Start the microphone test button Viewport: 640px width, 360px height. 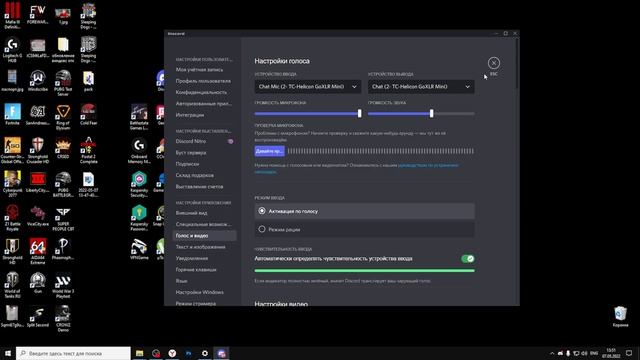[269, 151]
